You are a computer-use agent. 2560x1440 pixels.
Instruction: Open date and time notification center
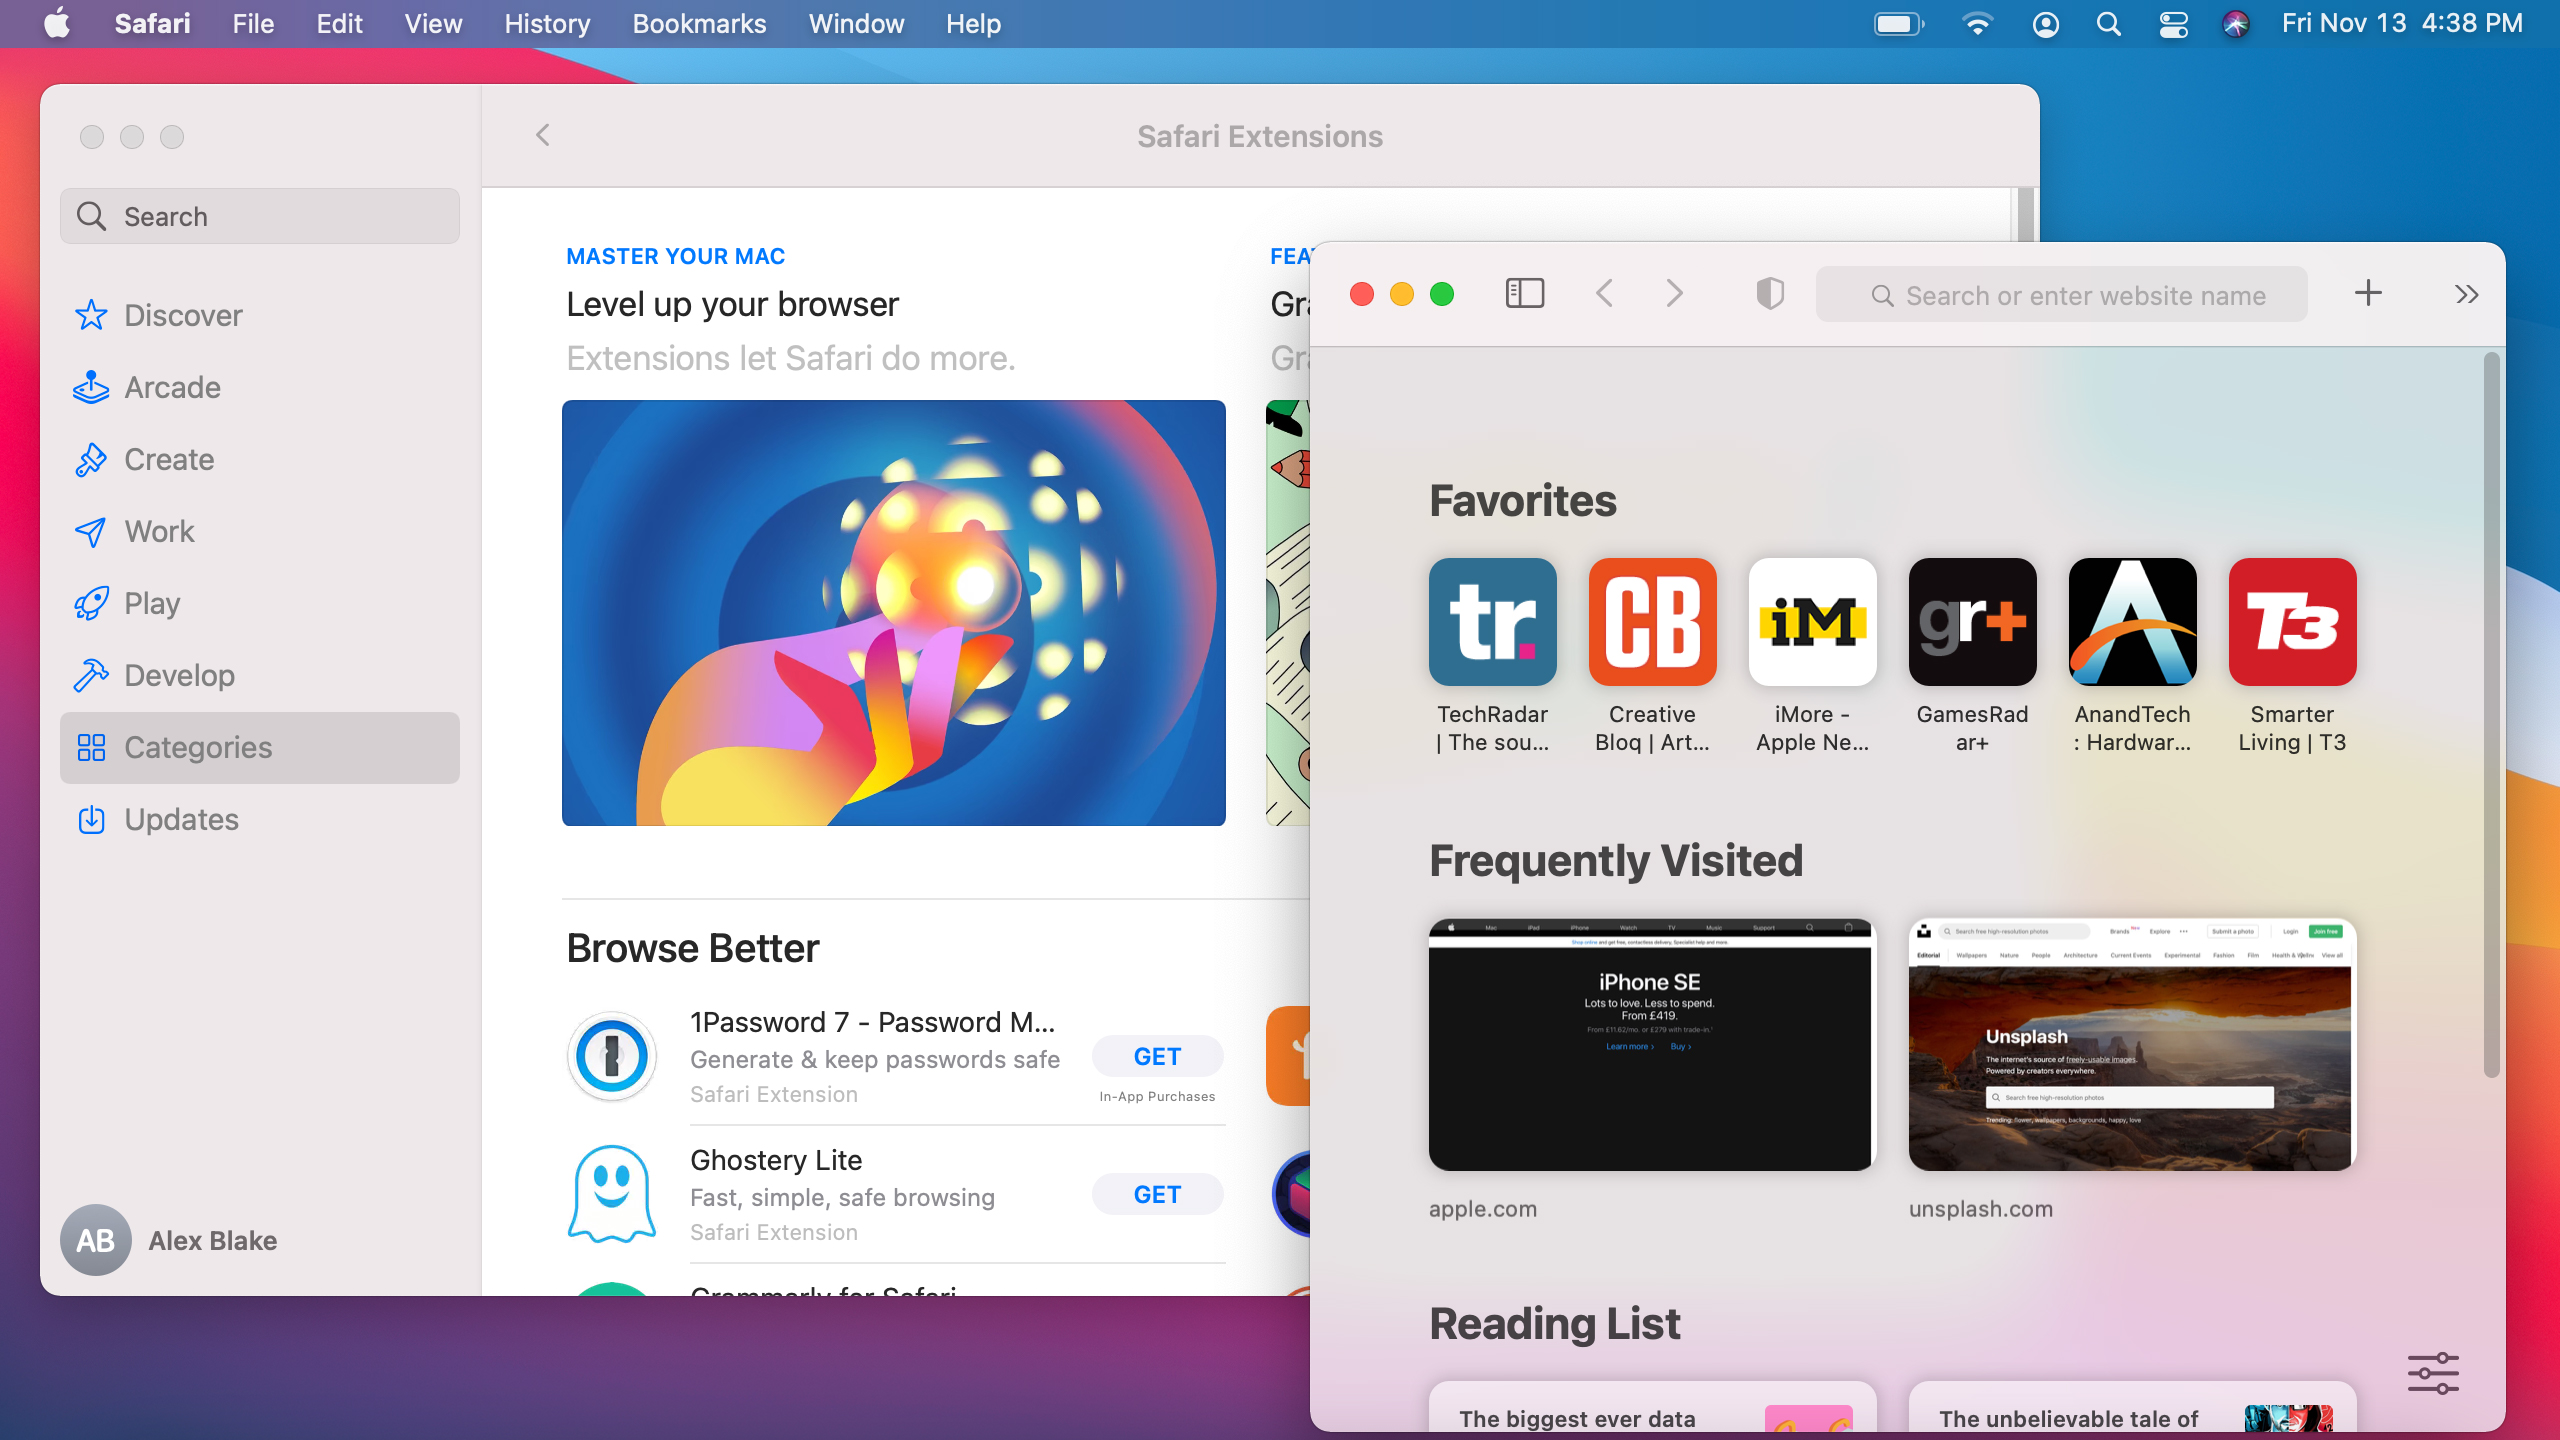point(2402,23)
